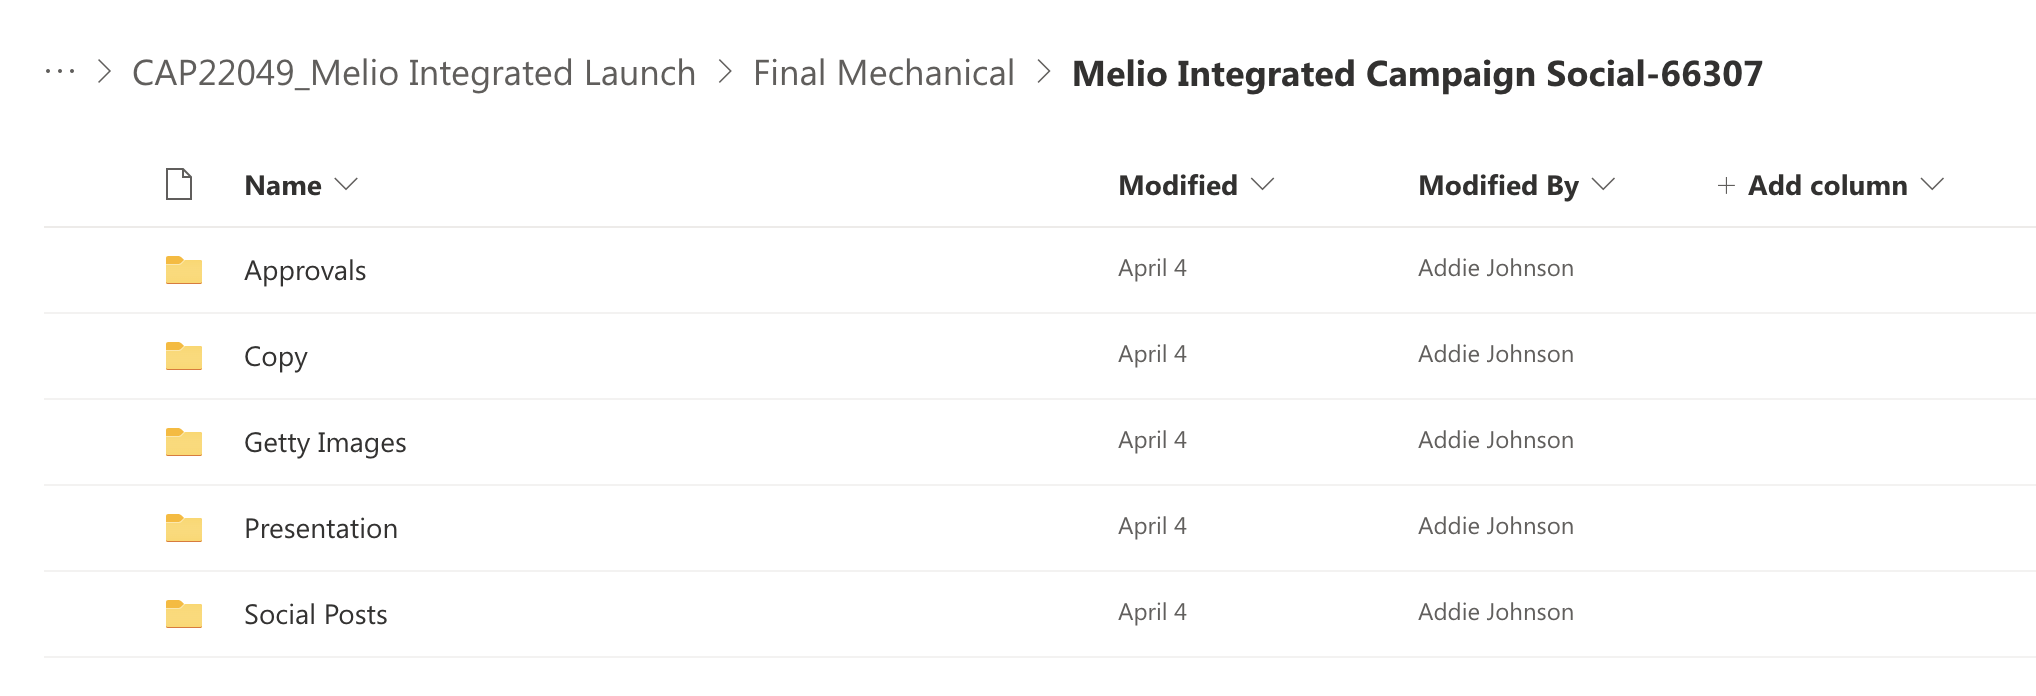This screenshot has height=696, width=2036.
Task: Expand the breadcrumb ellipsis for hidden folders
Action: point(60,72)
